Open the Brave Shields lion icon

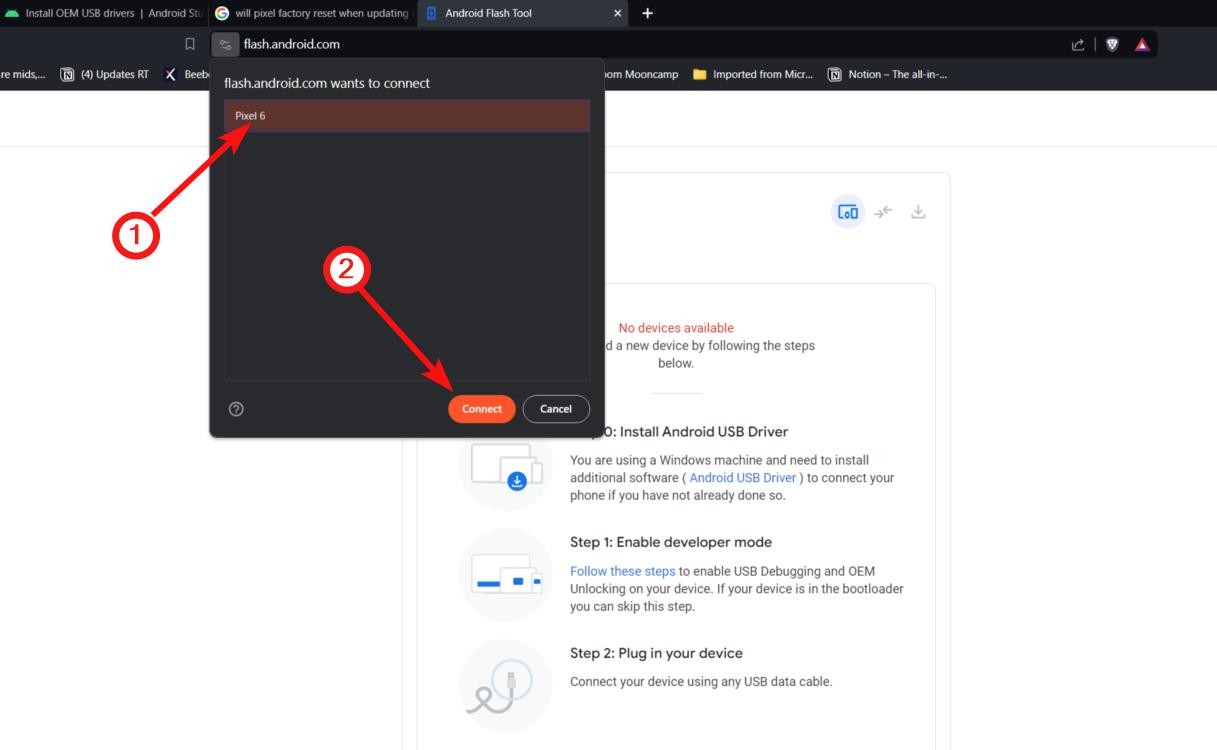click(x=1112, y=44)
